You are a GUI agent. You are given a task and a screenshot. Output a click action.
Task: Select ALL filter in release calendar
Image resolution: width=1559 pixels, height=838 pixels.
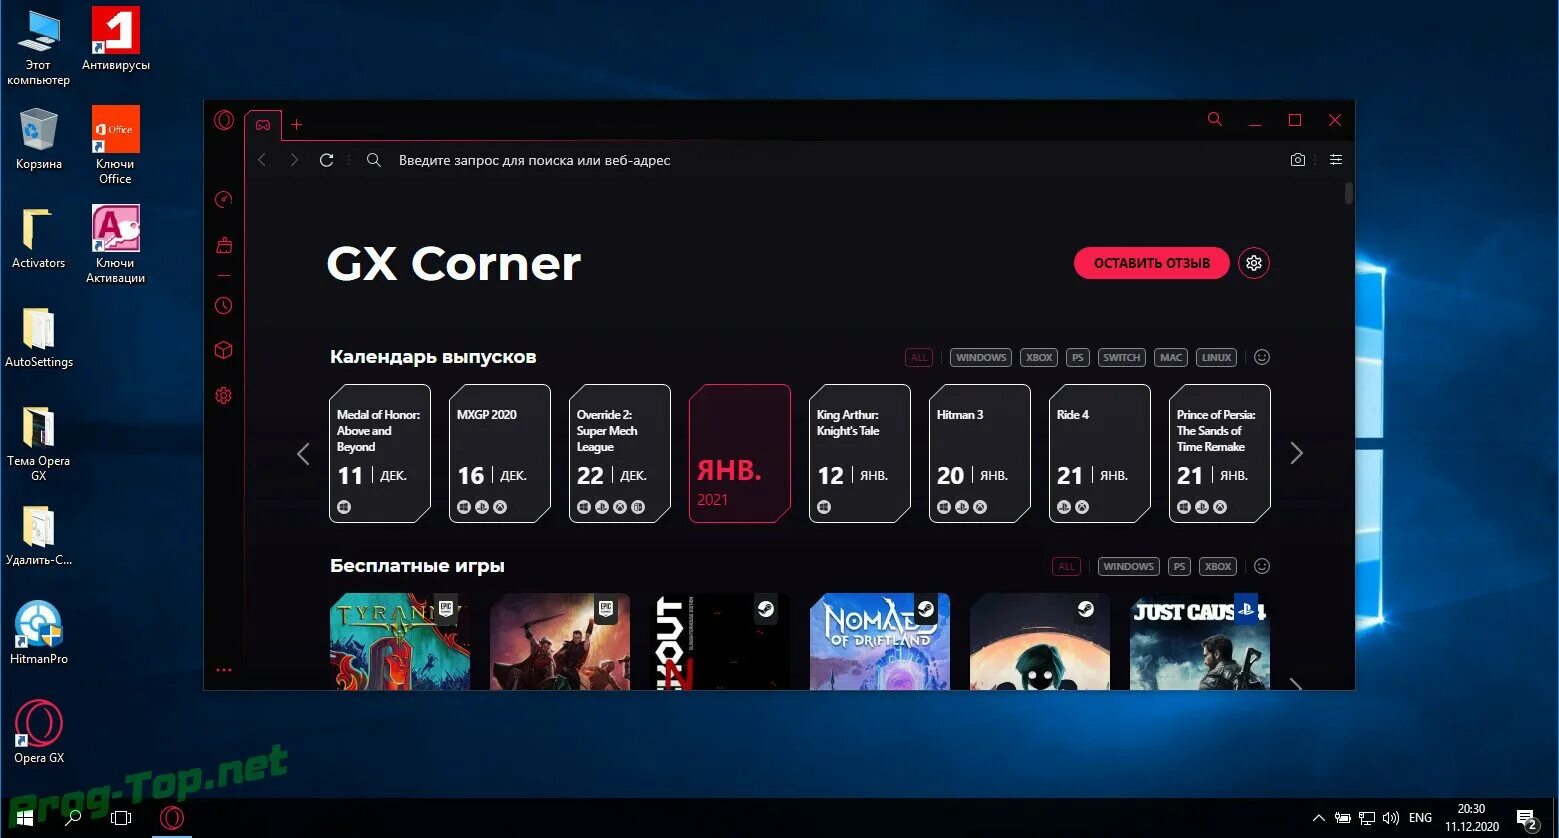click(919, 357)
